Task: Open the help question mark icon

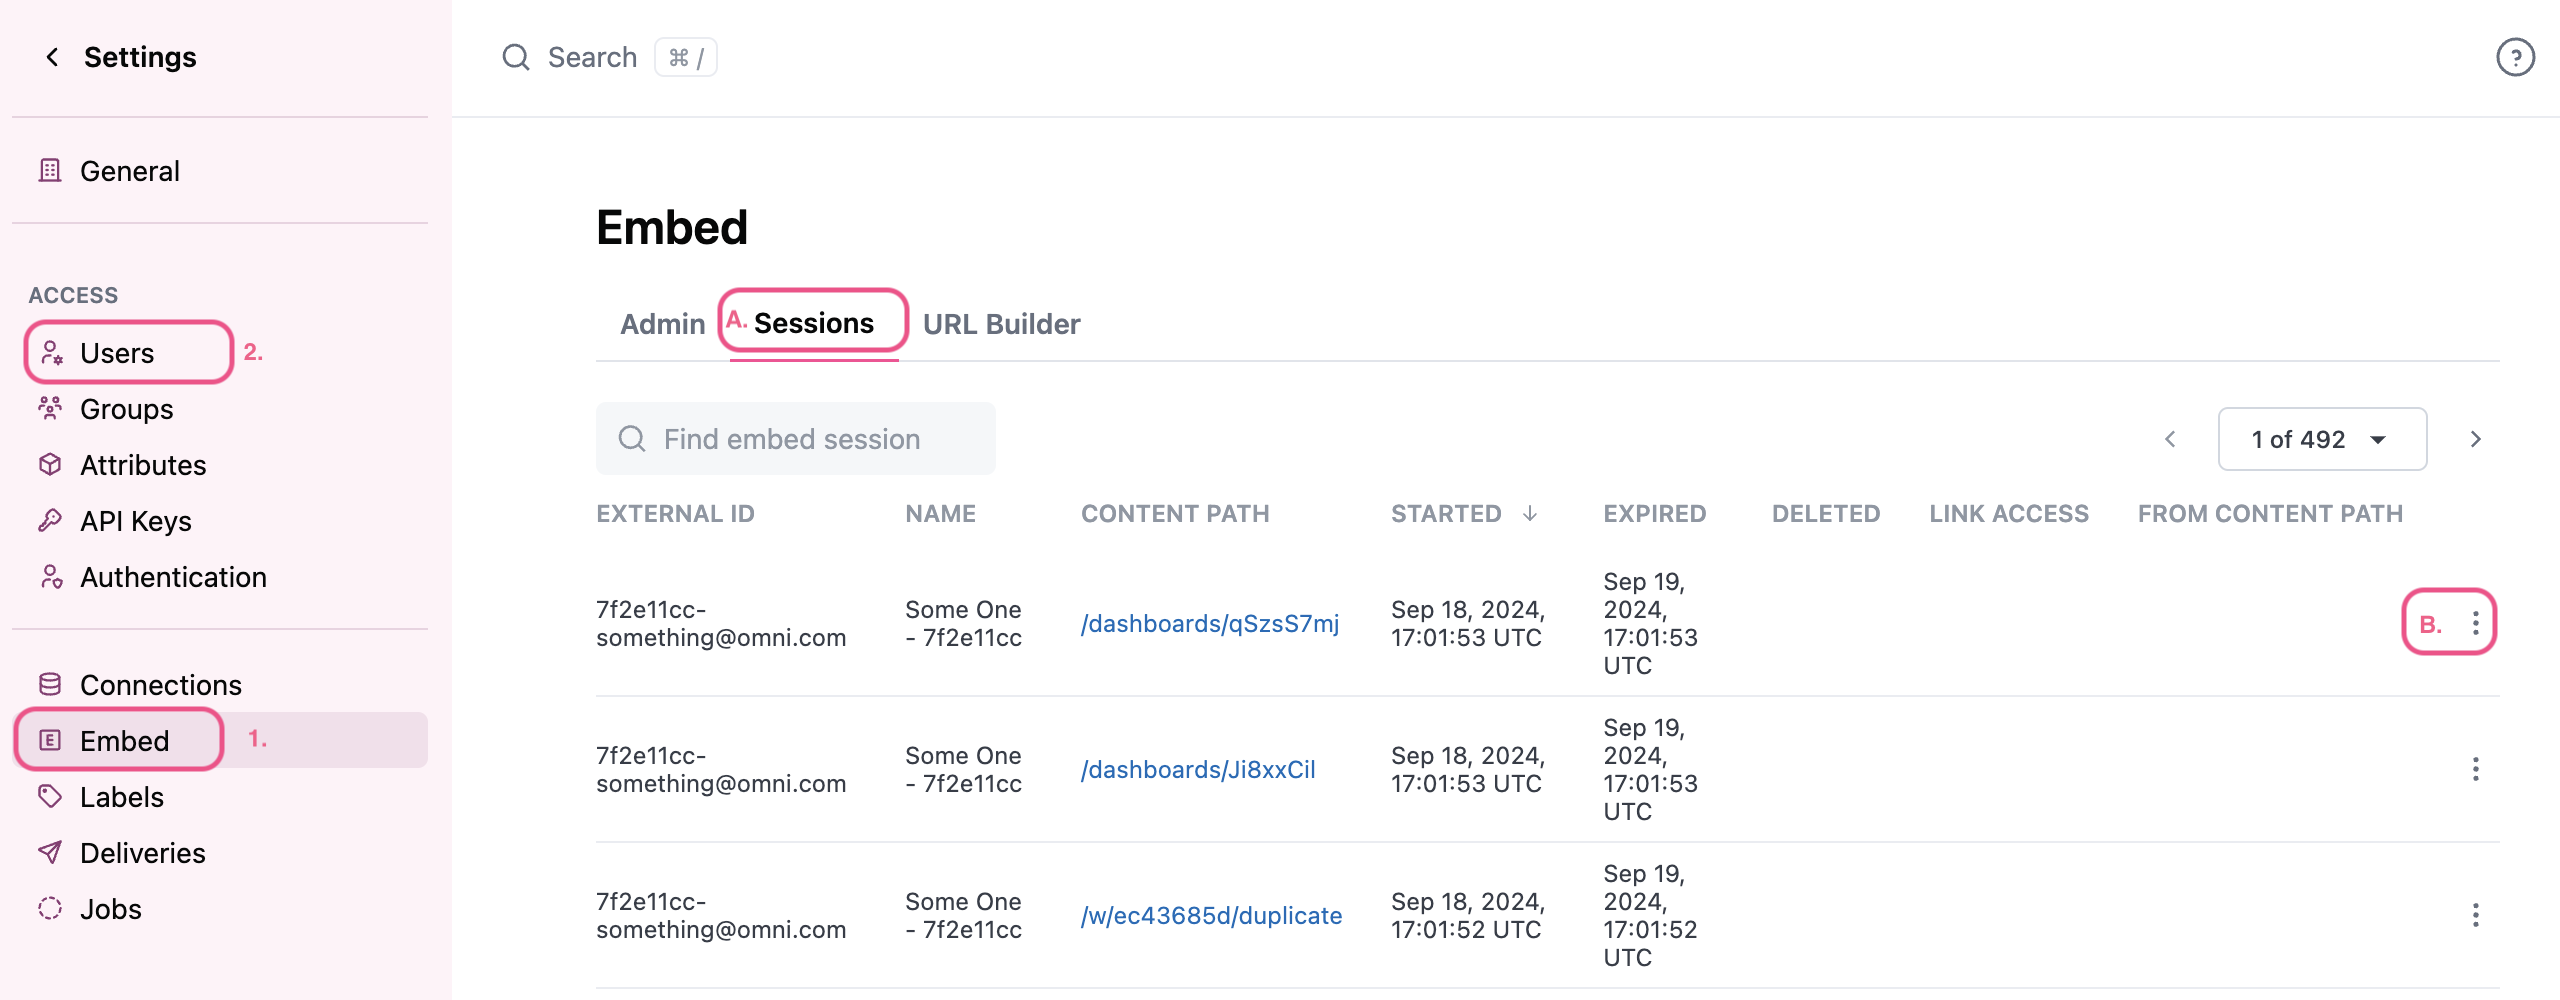Action: point(2514,57)
